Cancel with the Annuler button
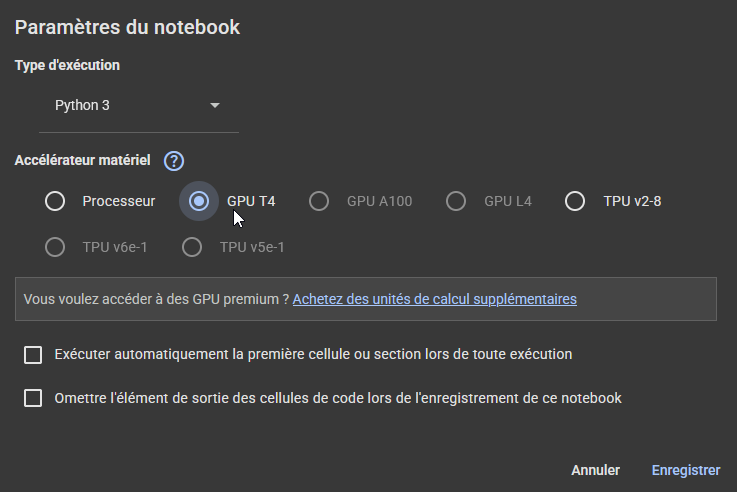This screenshot has height=492, width=737. [596, 470]
